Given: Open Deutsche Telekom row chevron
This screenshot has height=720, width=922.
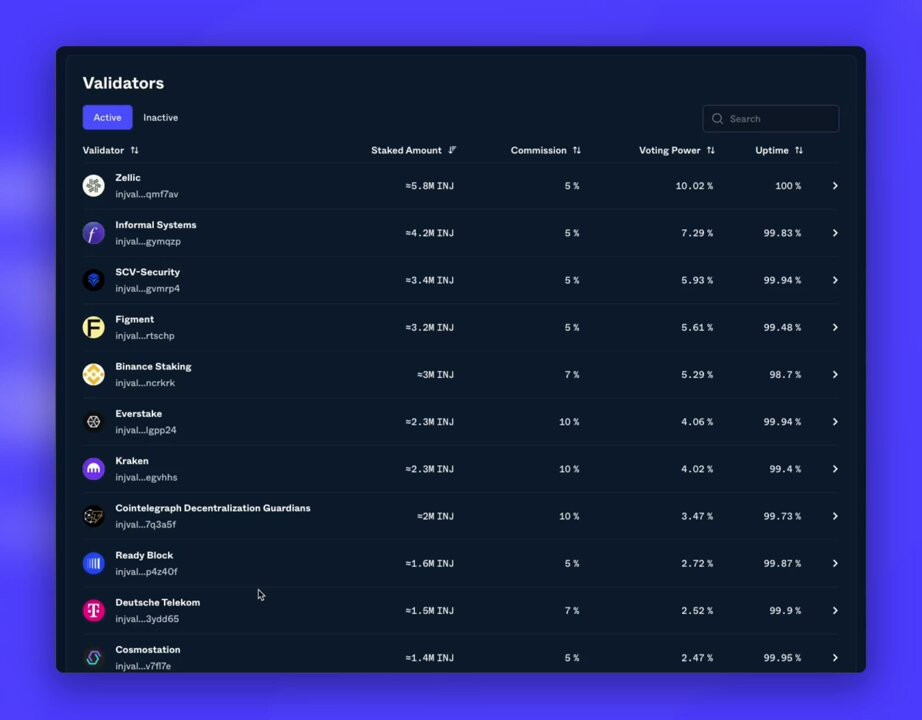Looking at the screenshot, I should point(835,611).
